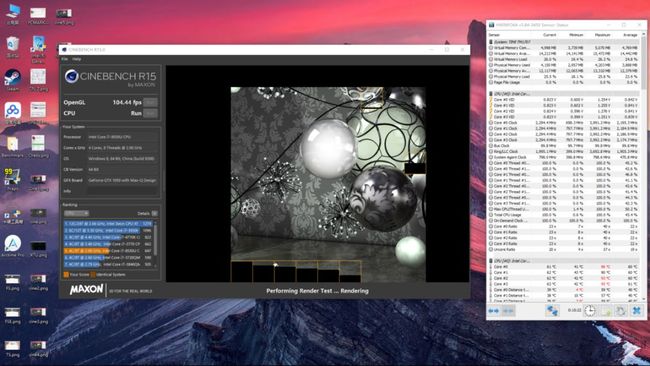Click the HWiNFO clock reset icon

589,310
